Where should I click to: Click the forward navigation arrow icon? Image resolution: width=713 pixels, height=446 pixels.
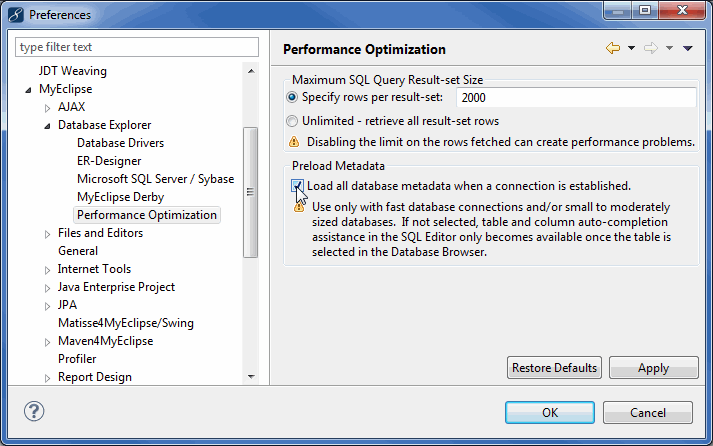(x=650, y=49)
